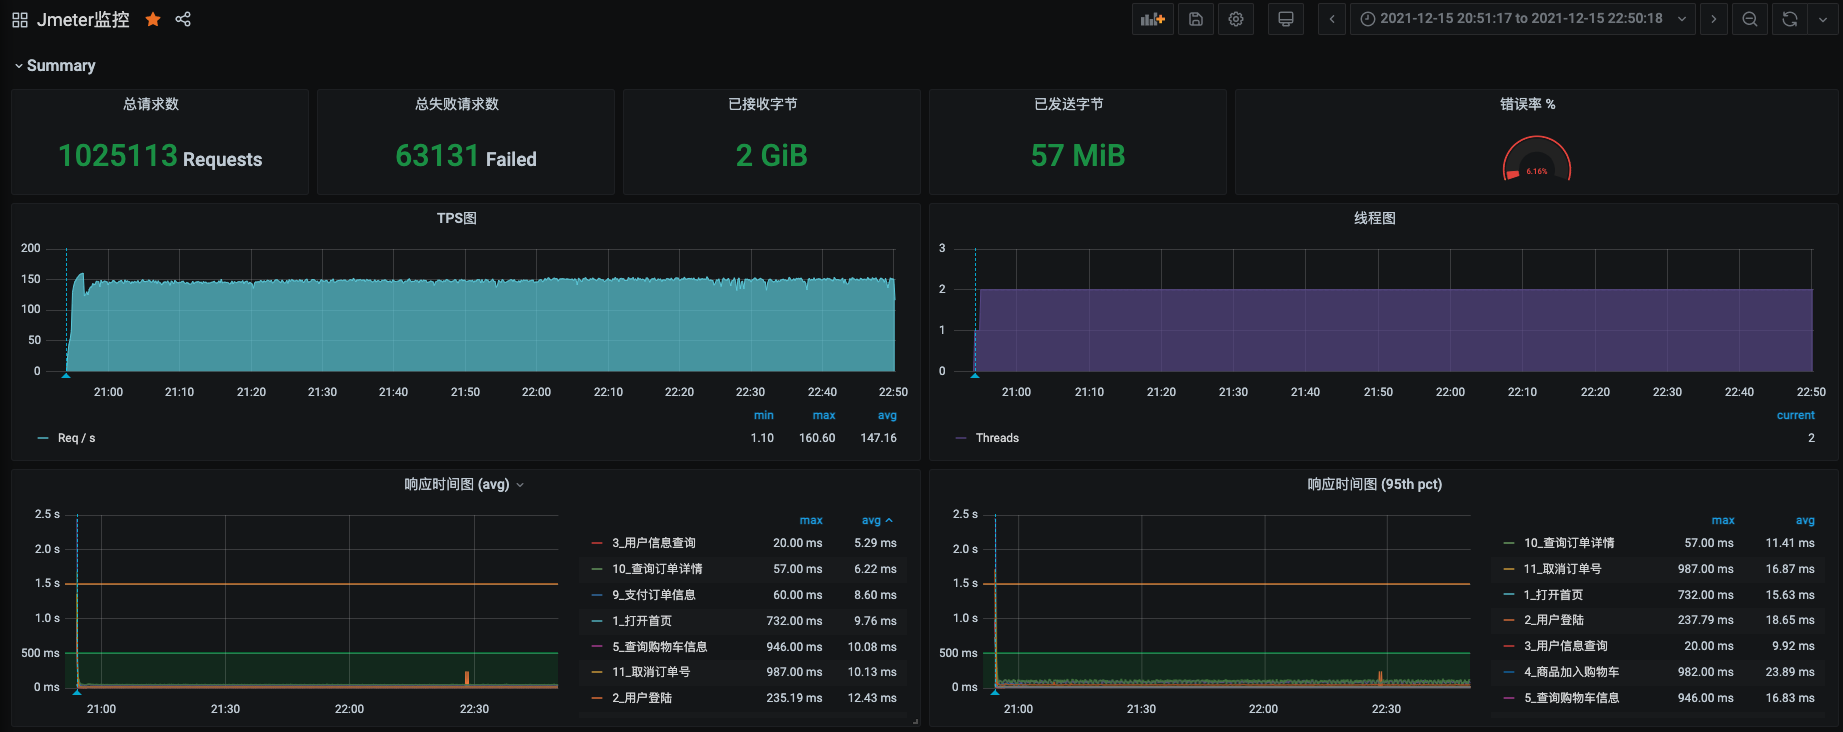Click the 63131 Failed stat value
The width and height of the screenshot is (1843, 732).
coord(466,156)
